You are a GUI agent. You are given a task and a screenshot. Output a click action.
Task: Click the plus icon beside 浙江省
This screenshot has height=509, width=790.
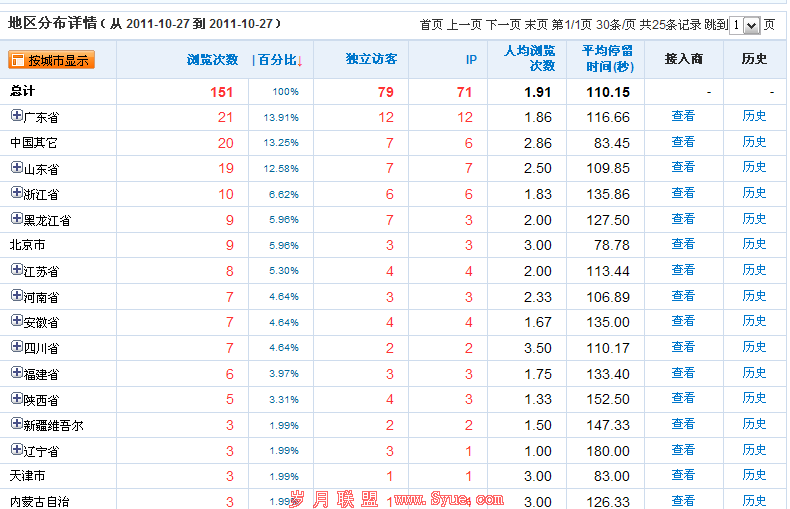click(x=16, y=193)
